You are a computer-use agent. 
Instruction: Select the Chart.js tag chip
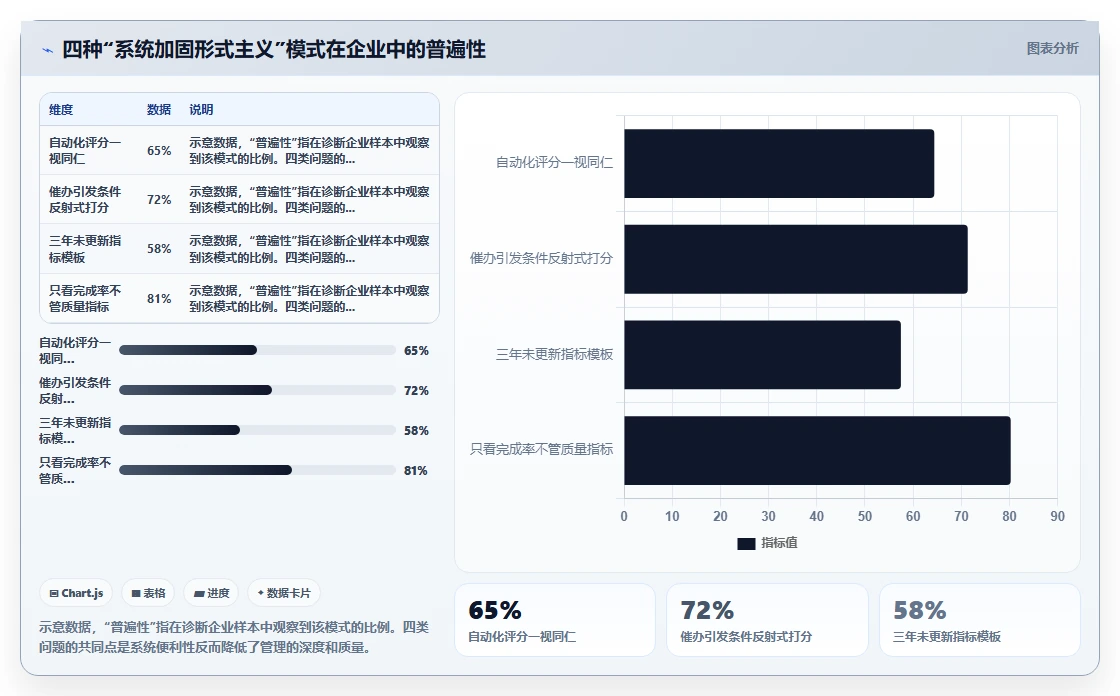(76, 593)
